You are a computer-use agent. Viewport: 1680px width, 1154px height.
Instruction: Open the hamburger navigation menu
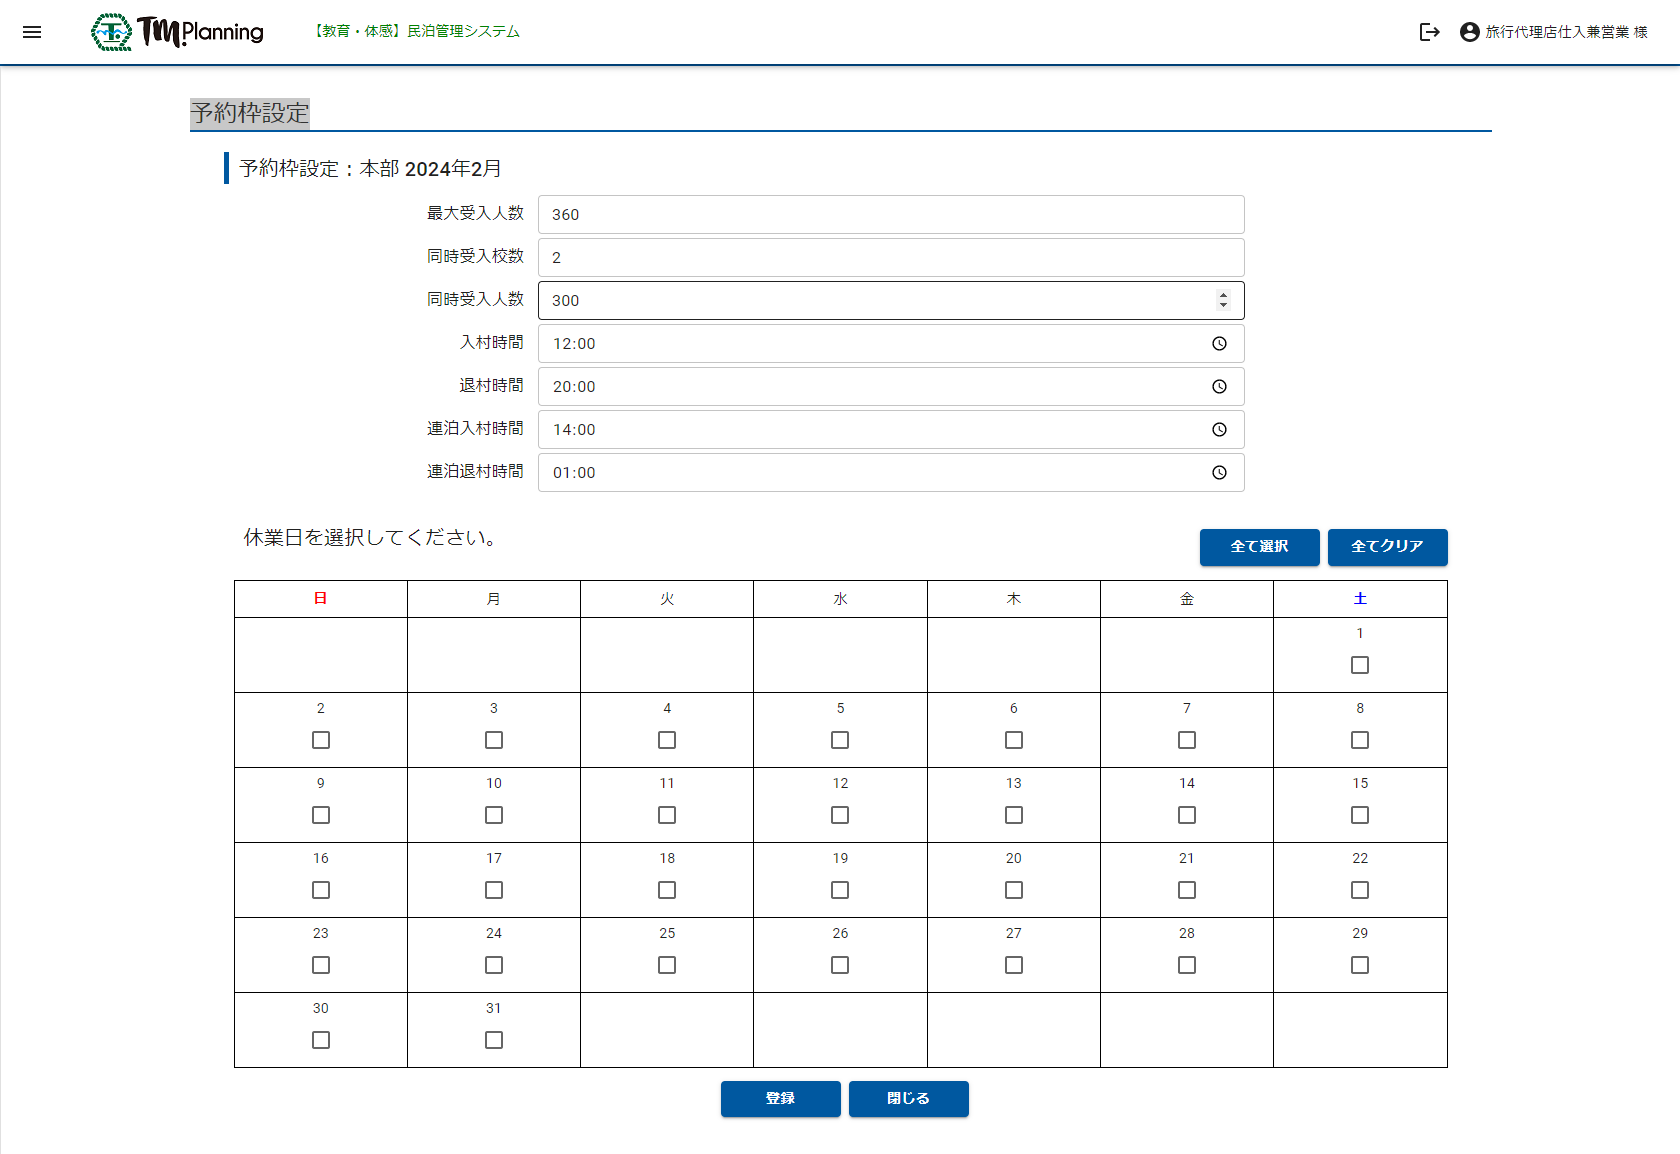pyautogui.click(x=32, y=32)
